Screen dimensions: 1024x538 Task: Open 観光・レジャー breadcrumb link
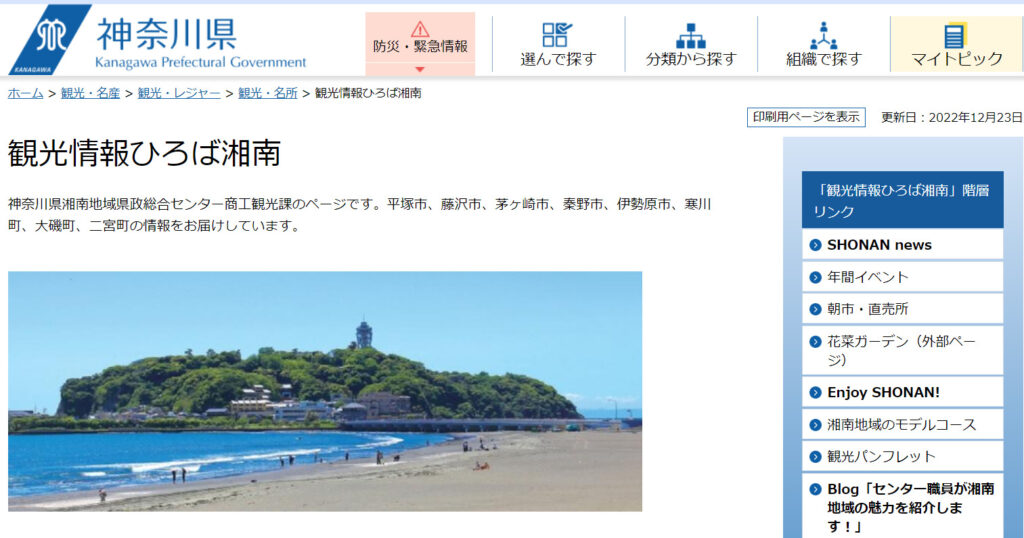[179, 93]
